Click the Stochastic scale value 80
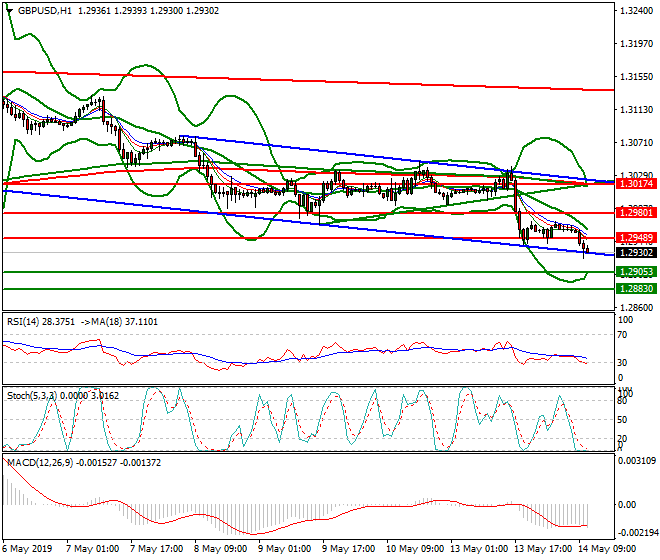The height and width of the screenshot is (560, 660). pyautogui.click(x=623, y=401)
